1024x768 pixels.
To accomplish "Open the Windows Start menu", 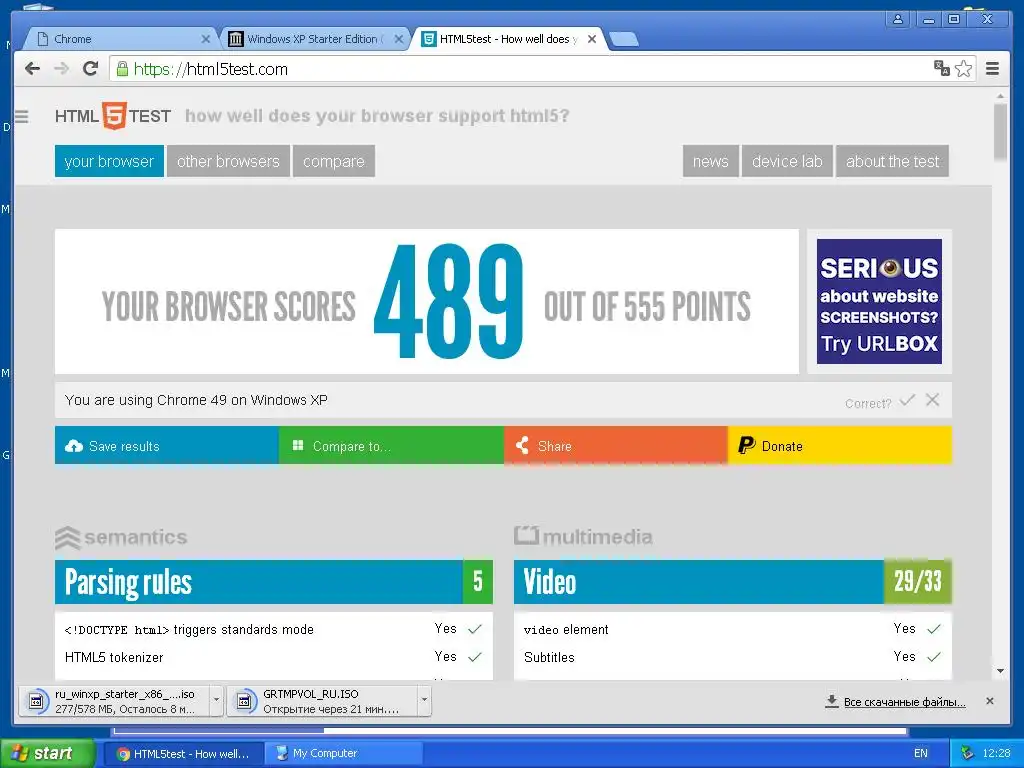I will coord(47,753).
